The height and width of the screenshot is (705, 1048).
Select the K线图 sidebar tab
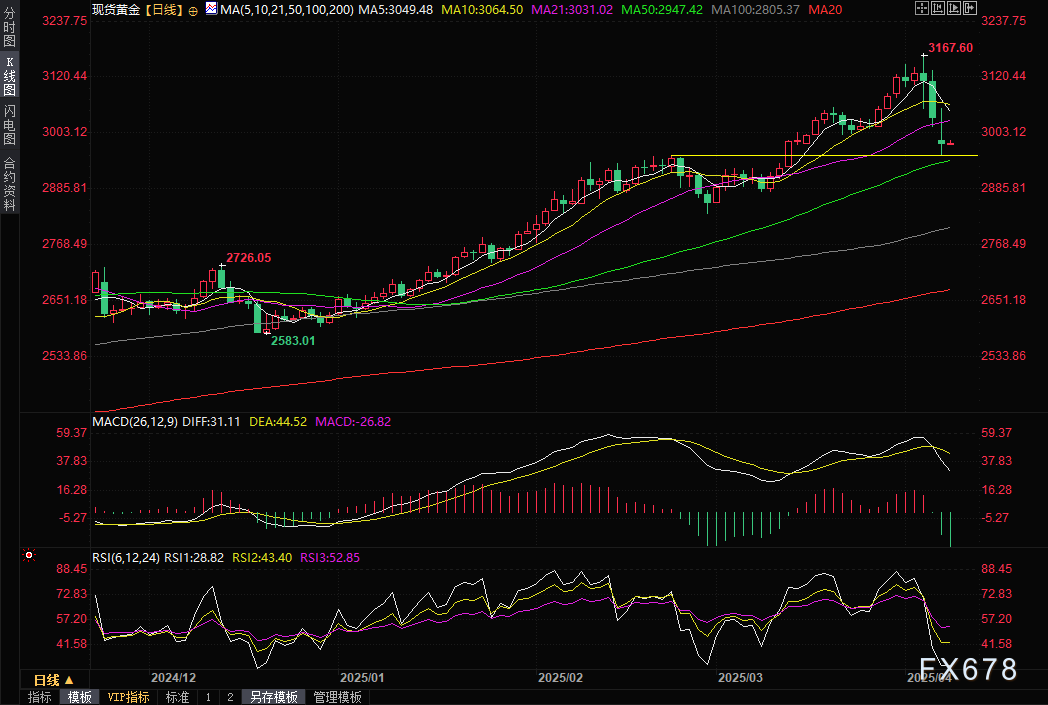coord(10,75)
